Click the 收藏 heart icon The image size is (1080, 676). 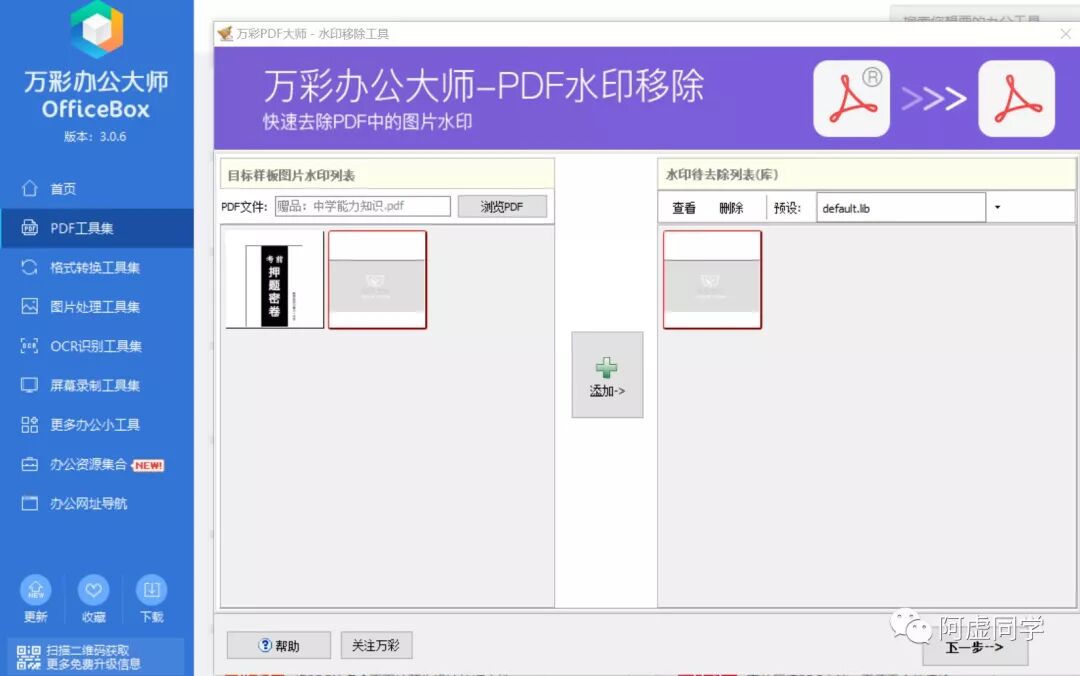[94, 590]
